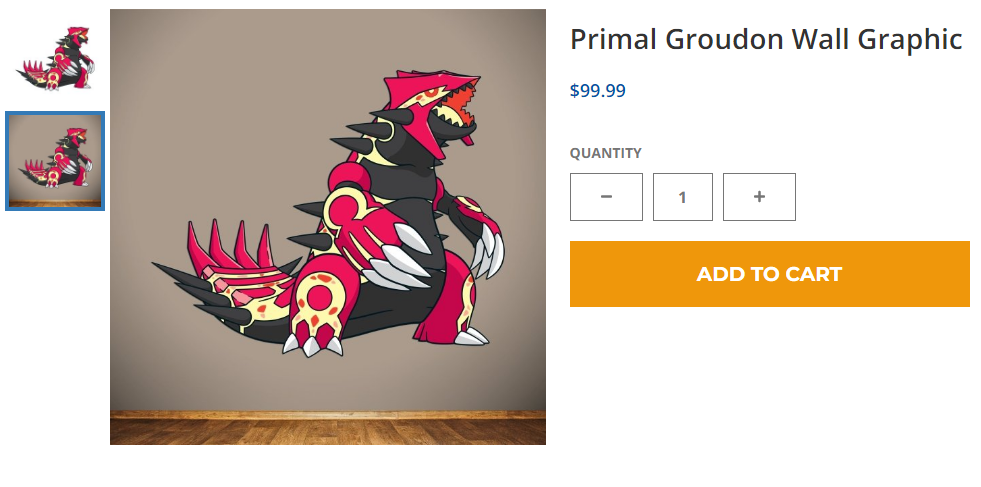Click the wooden floor in preview image
The image size is (981, 487).
pos(328,431)
